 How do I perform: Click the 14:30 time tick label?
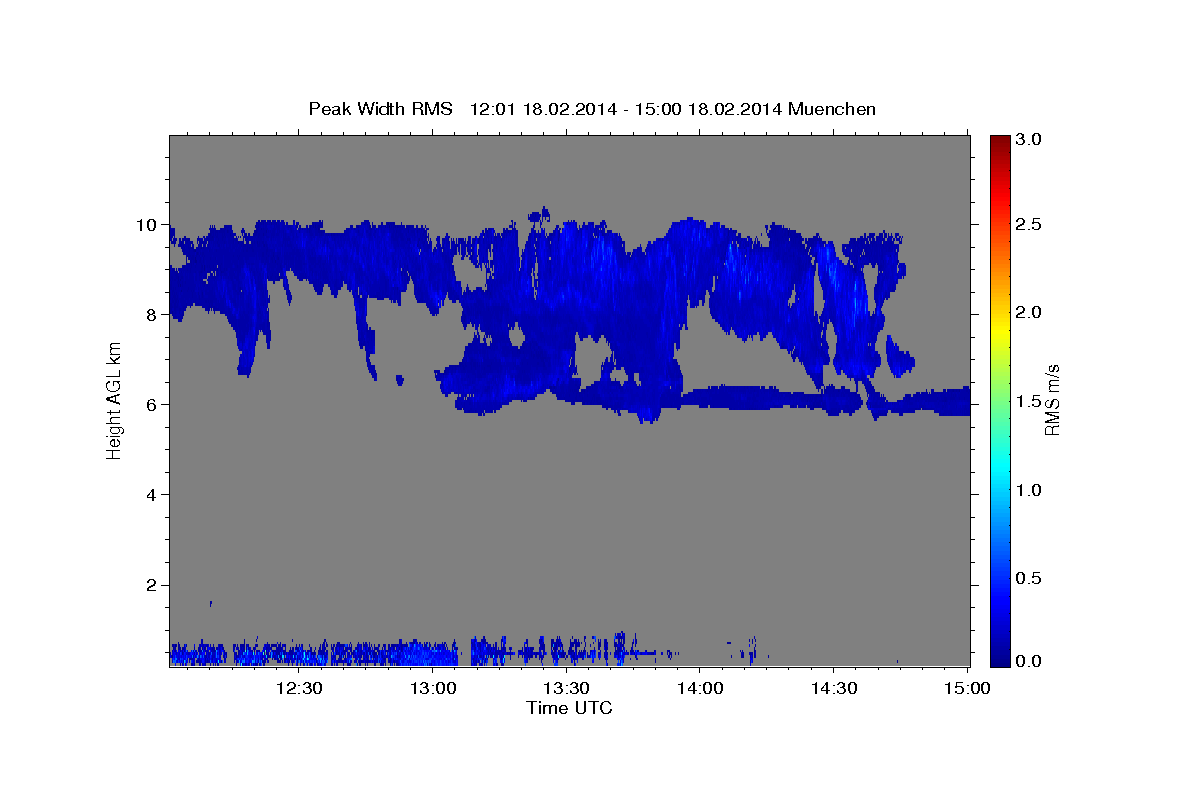tap(833, 689)
